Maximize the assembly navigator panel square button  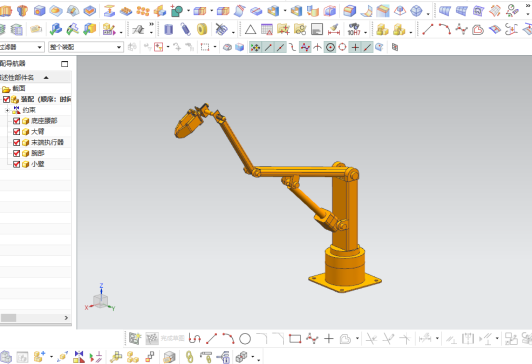[64, 64]
